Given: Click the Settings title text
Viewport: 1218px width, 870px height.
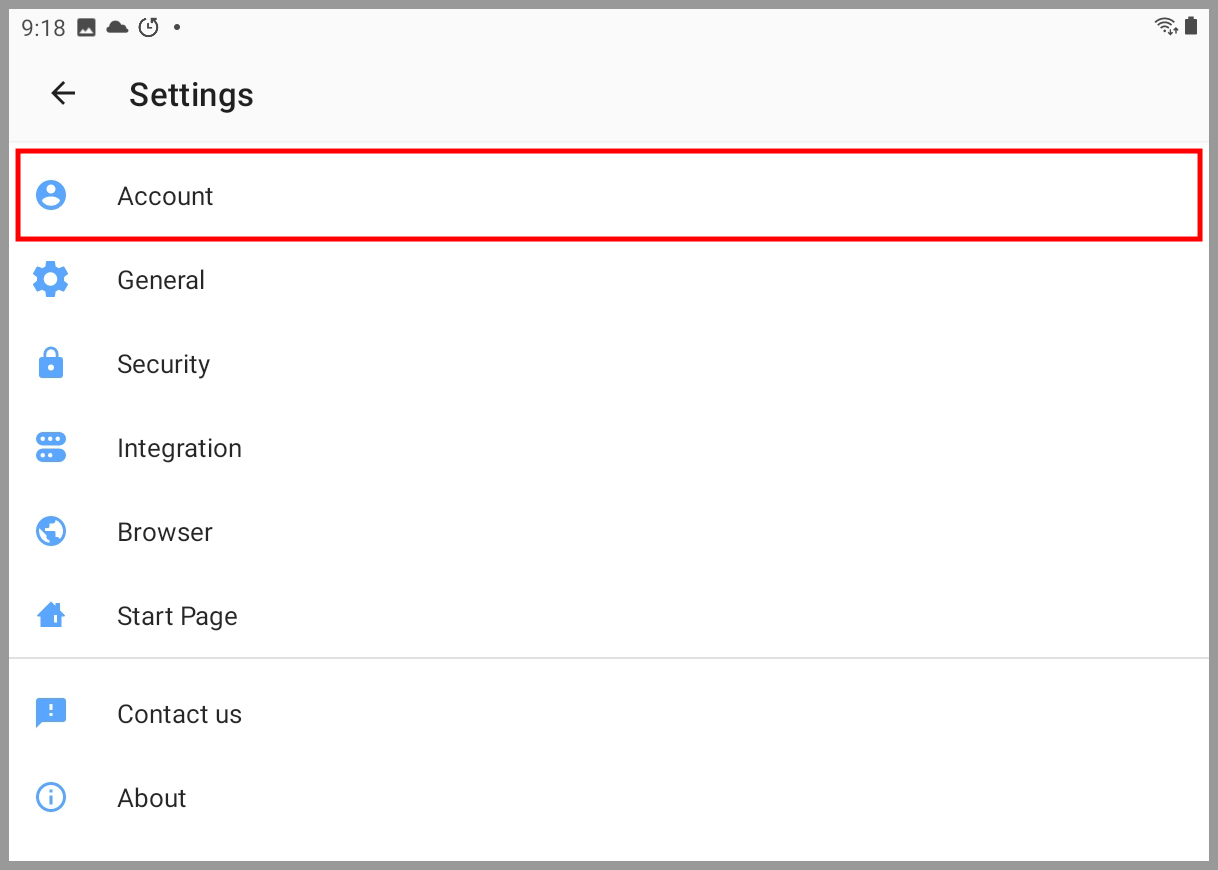Looking at the screenshot, I should [x=191, y=95].
